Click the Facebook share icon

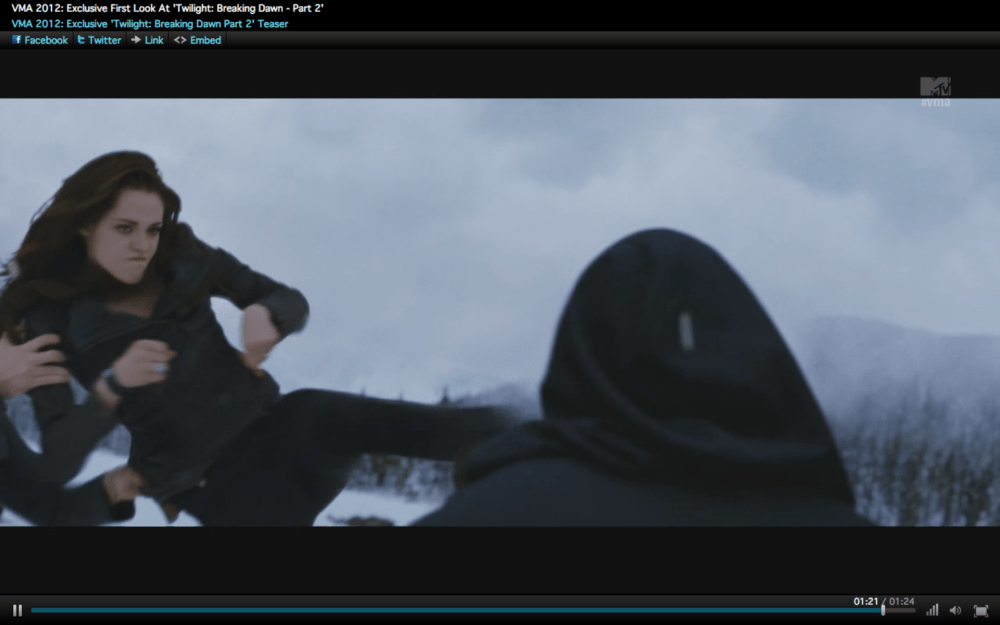click(x=17, y=40)
